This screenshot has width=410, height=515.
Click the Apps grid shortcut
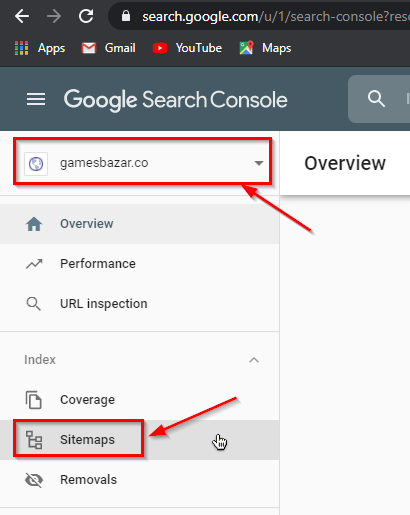tap(40, 48)
